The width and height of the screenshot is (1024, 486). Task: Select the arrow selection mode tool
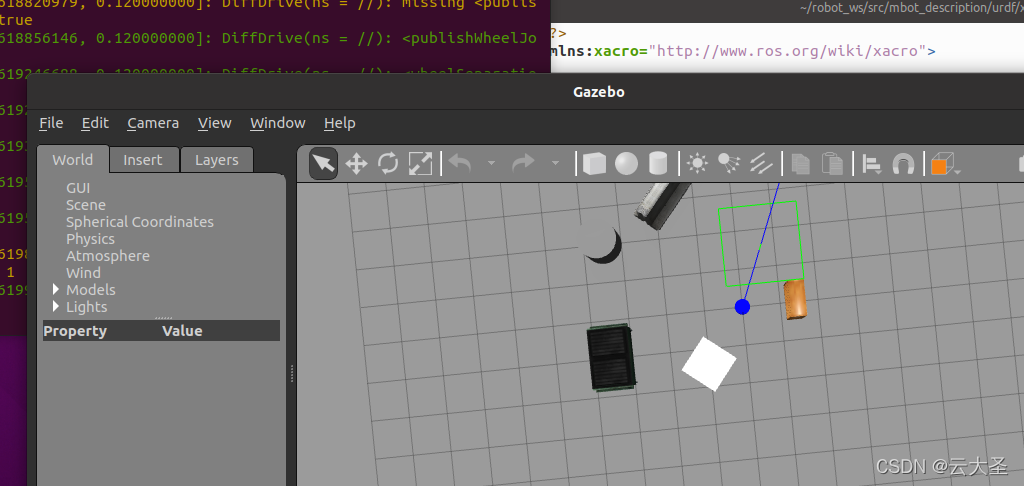[323, 163]
